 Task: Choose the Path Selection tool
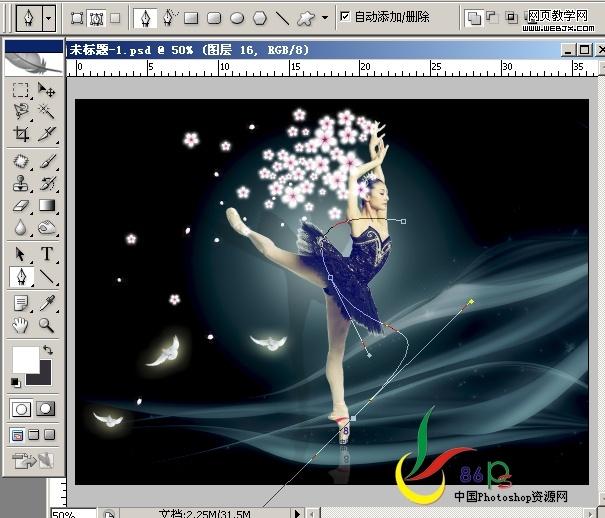point(21,255)
